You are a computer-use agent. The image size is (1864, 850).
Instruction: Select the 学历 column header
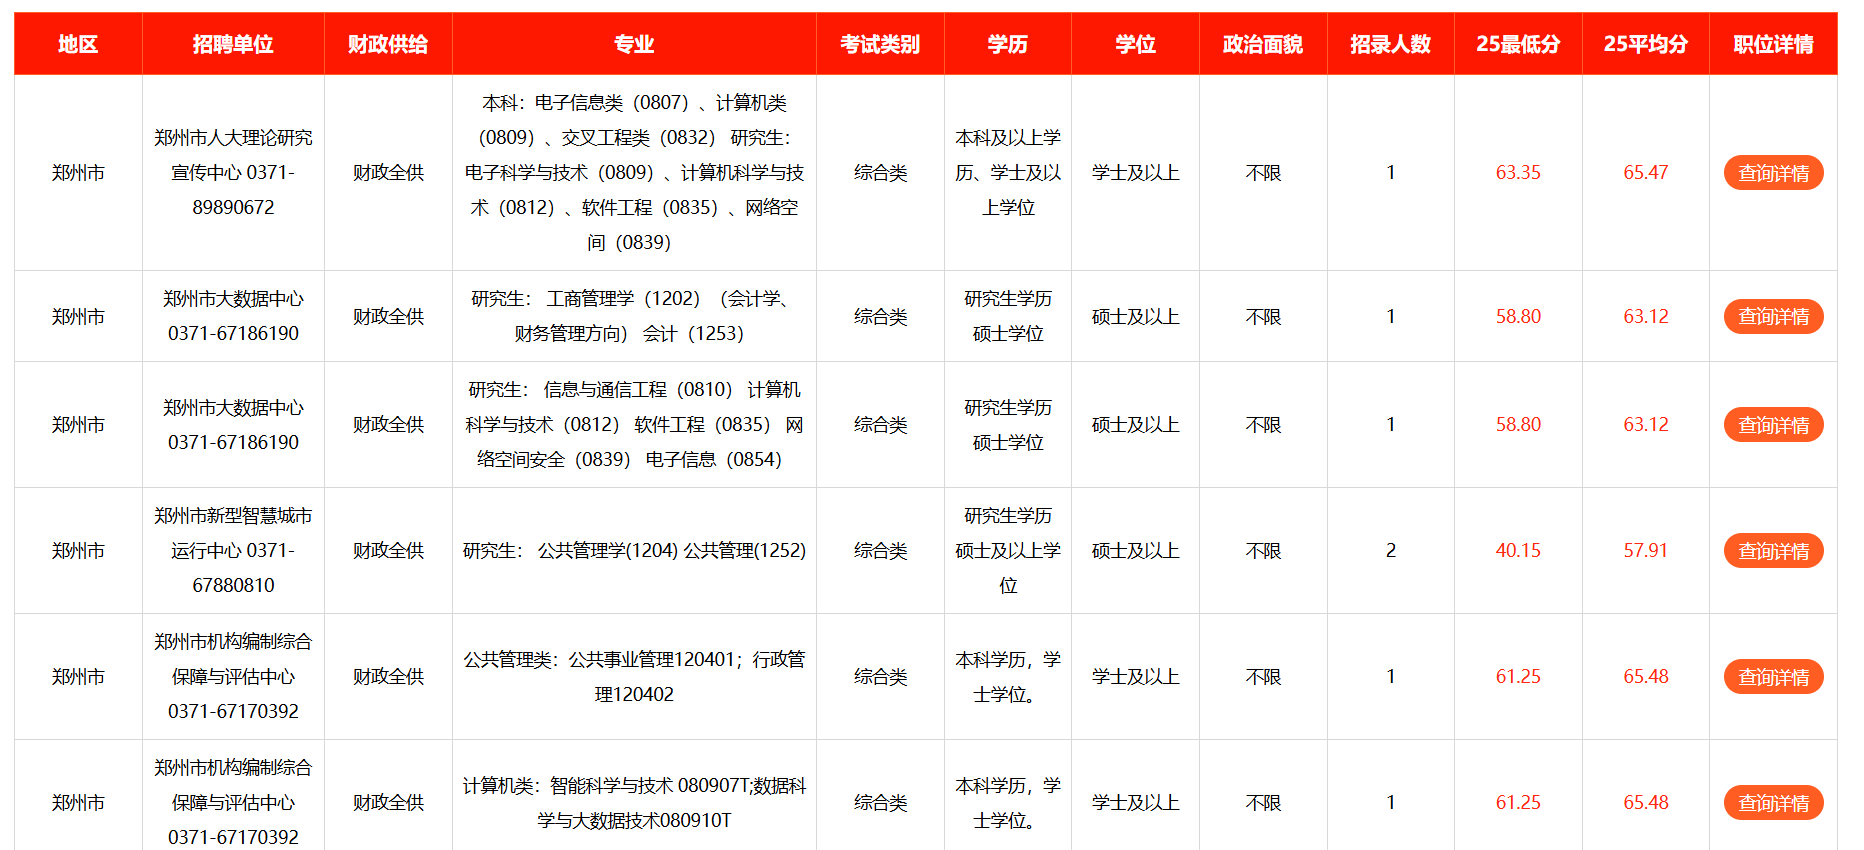(1007, 44)
